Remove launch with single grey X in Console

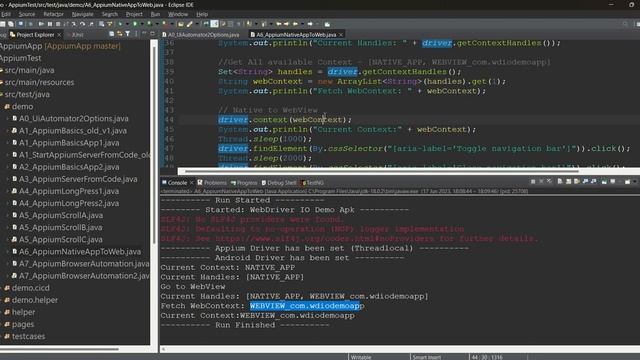coord(541,182)
